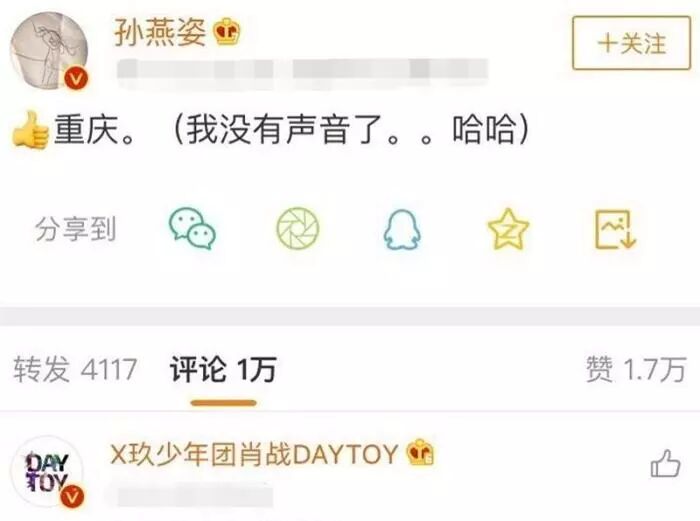Follow 孙燕姿 with +关注 button
Image resolution: width=700 pixels, height=521 pixels.
coord(631,43)
